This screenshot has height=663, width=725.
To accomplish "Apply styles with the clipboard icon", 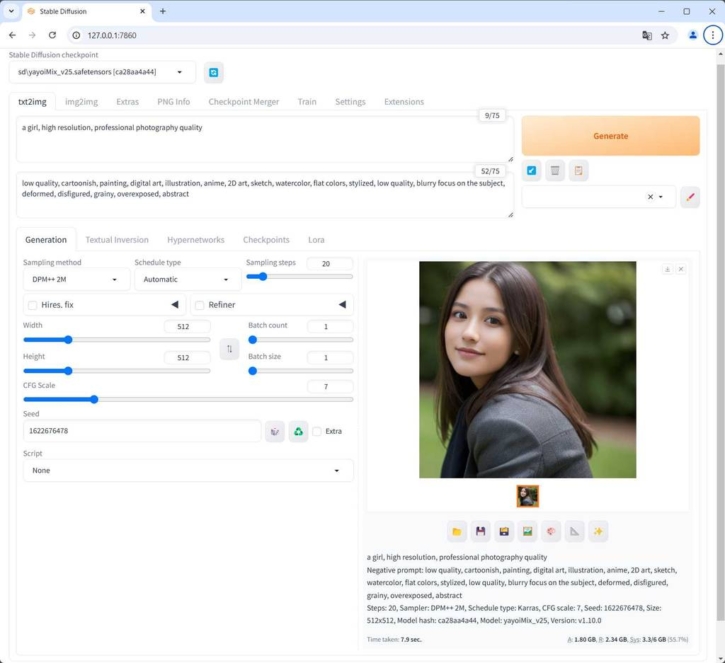I will tap(579, 171).
